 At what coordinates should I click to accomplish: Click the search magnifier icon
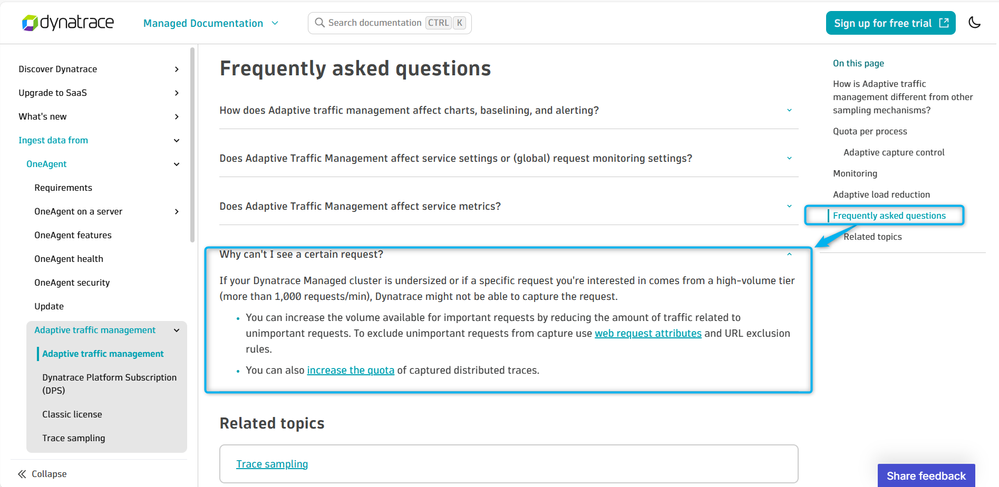point(319,23)
